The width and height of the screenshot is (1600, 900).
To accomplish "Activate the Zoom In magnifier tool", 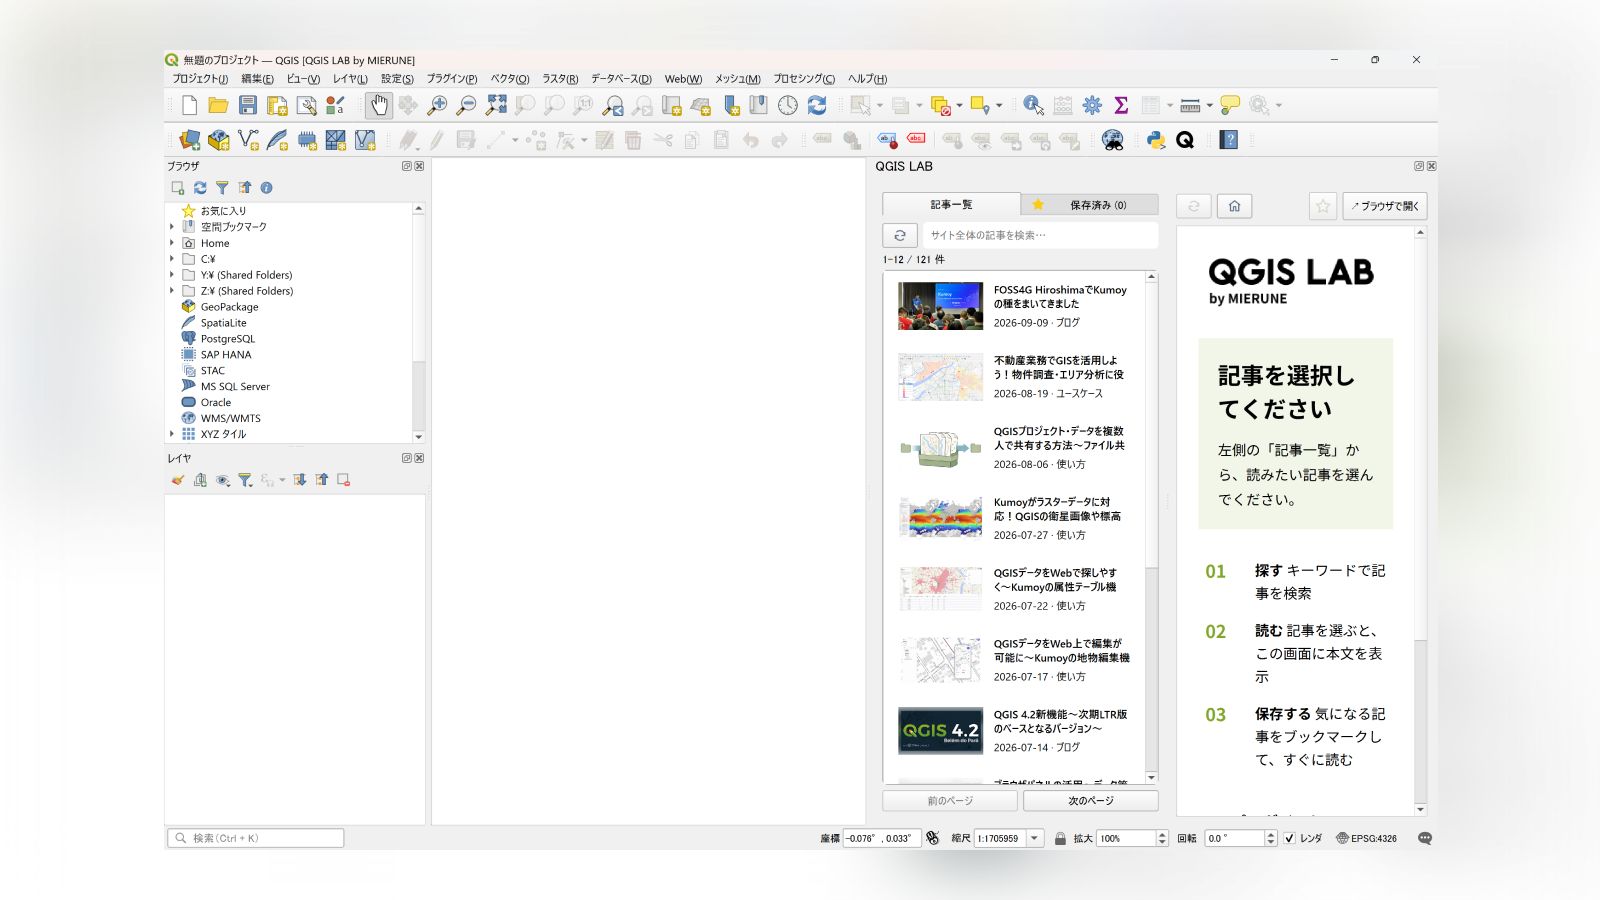I will pos(437,105).
